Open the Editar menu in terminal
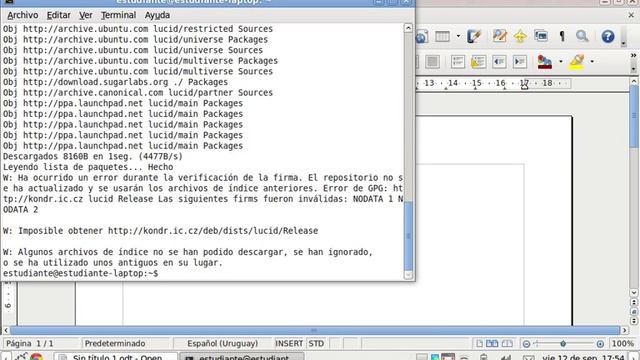The width and height of the screenshot is (640, 360). [x=58, y=15]
